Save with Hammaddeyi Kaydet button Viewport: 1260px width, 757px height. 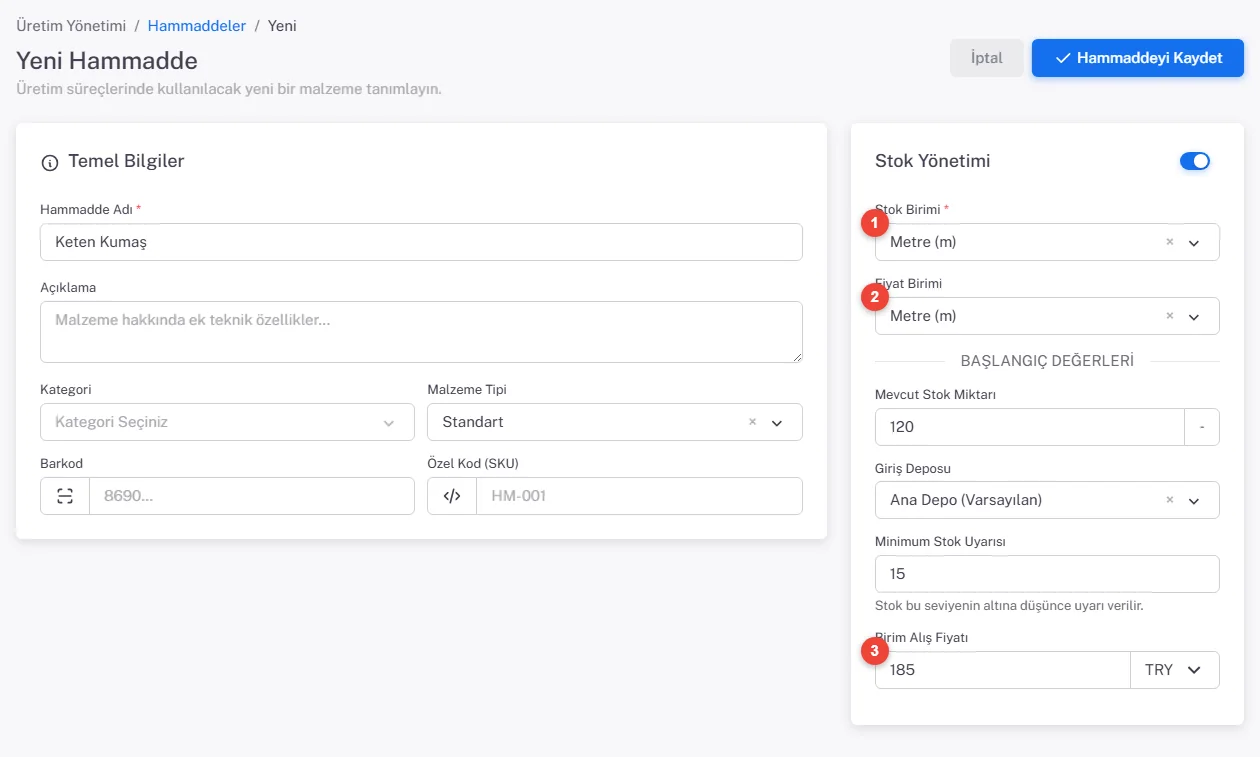click(x=1138, y=58)
